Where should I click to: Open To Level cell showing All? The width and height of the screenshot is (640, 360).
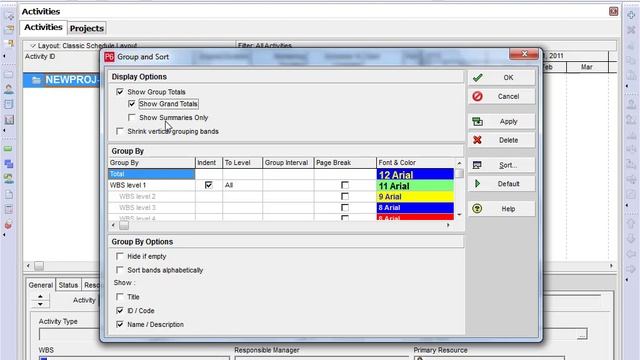pos(242,185)
